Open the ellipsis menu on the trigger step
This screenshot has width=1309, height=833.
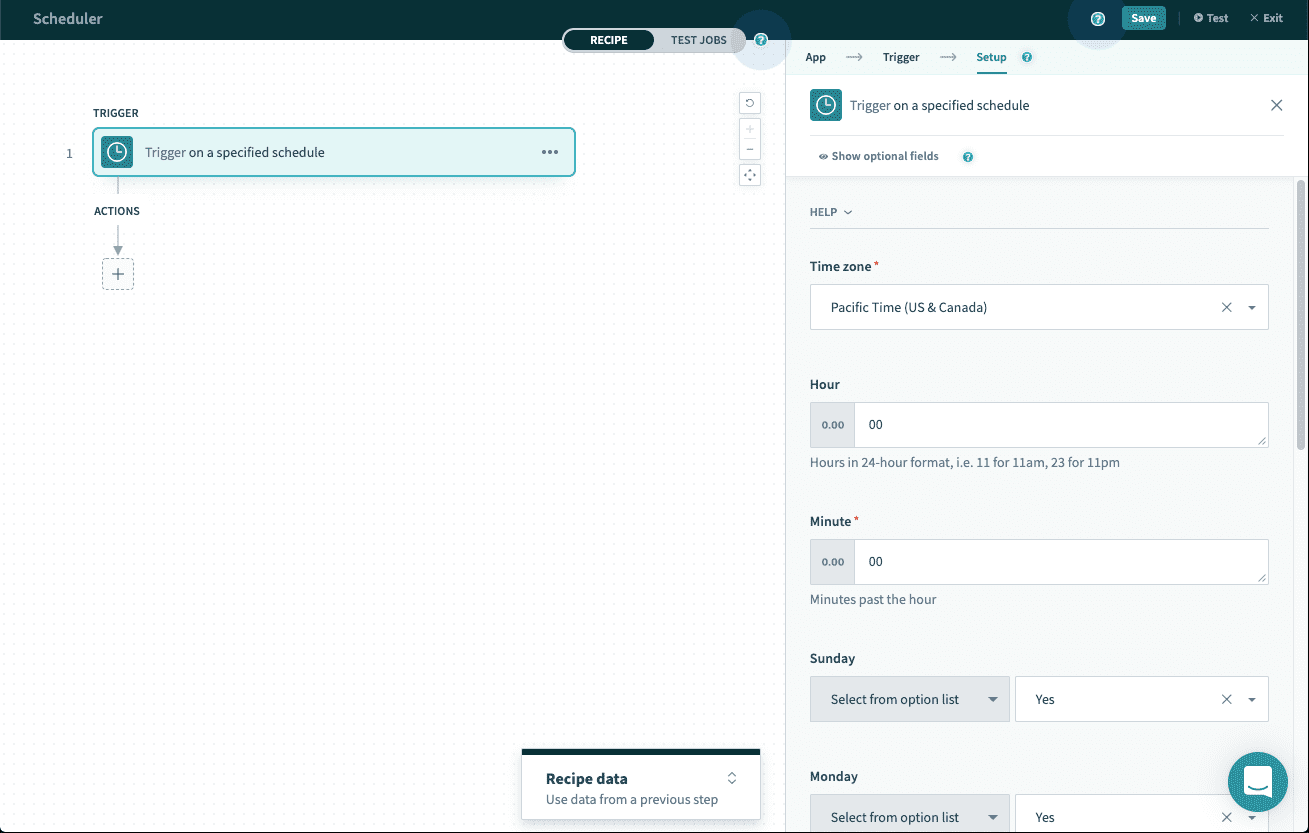click(549, 152)
